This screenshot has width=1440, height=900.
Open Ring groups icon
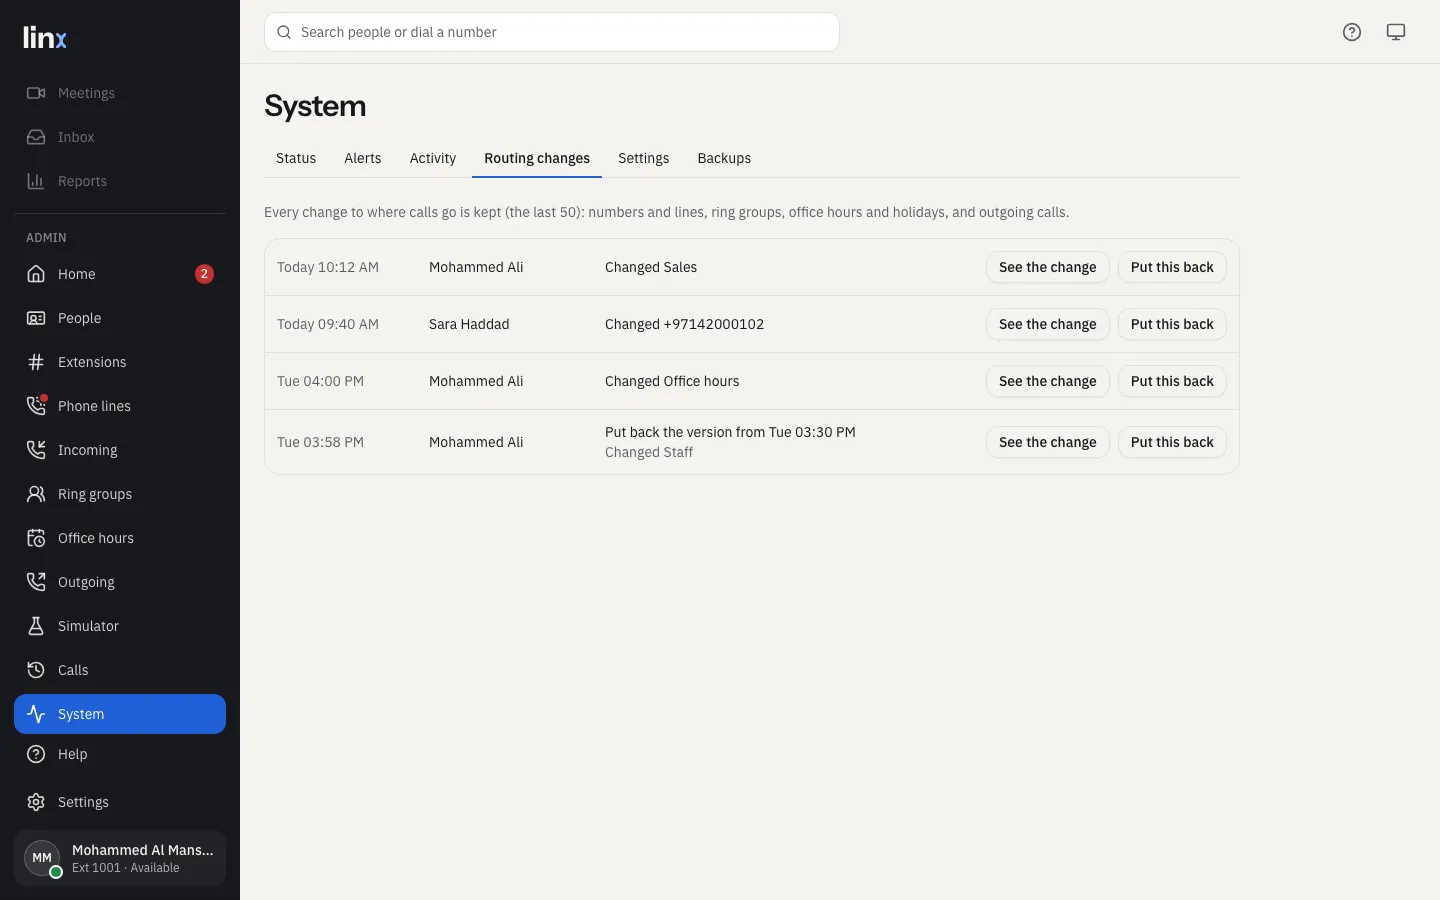36,494
